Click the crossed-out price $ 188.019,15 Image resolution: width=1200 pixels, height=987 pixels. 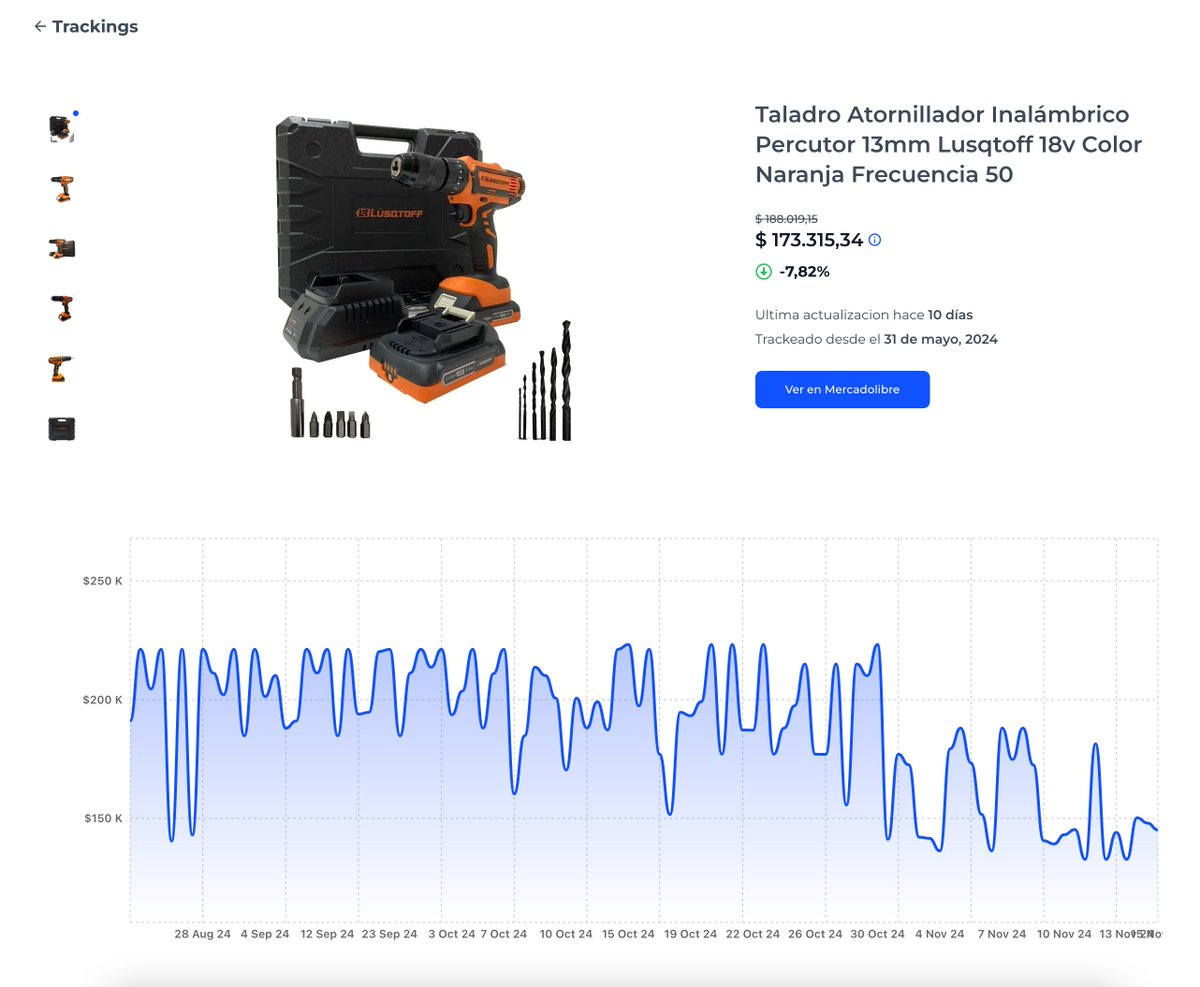pos(786,218)
